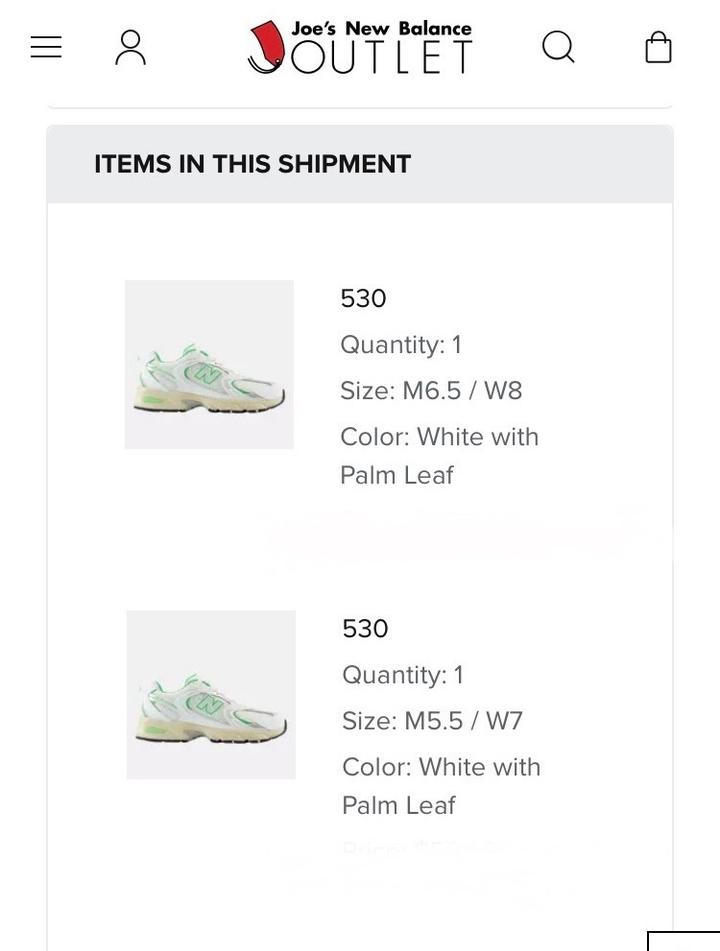Click the OUTLET wordmark in the header
Viewport: 720px width, 951px height.
(382, 58)
